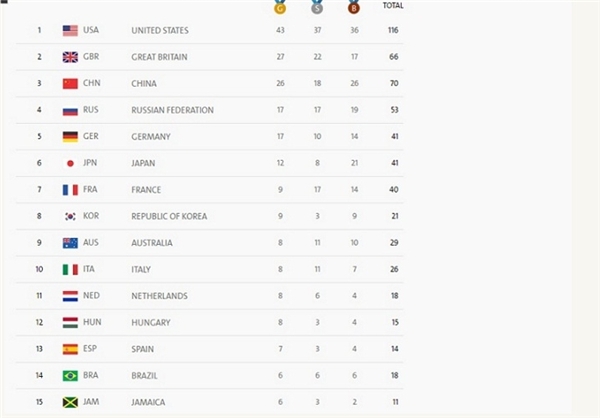Click the Brazil flag icon
Screen dimensions: 600x418
tap(70, 376)
